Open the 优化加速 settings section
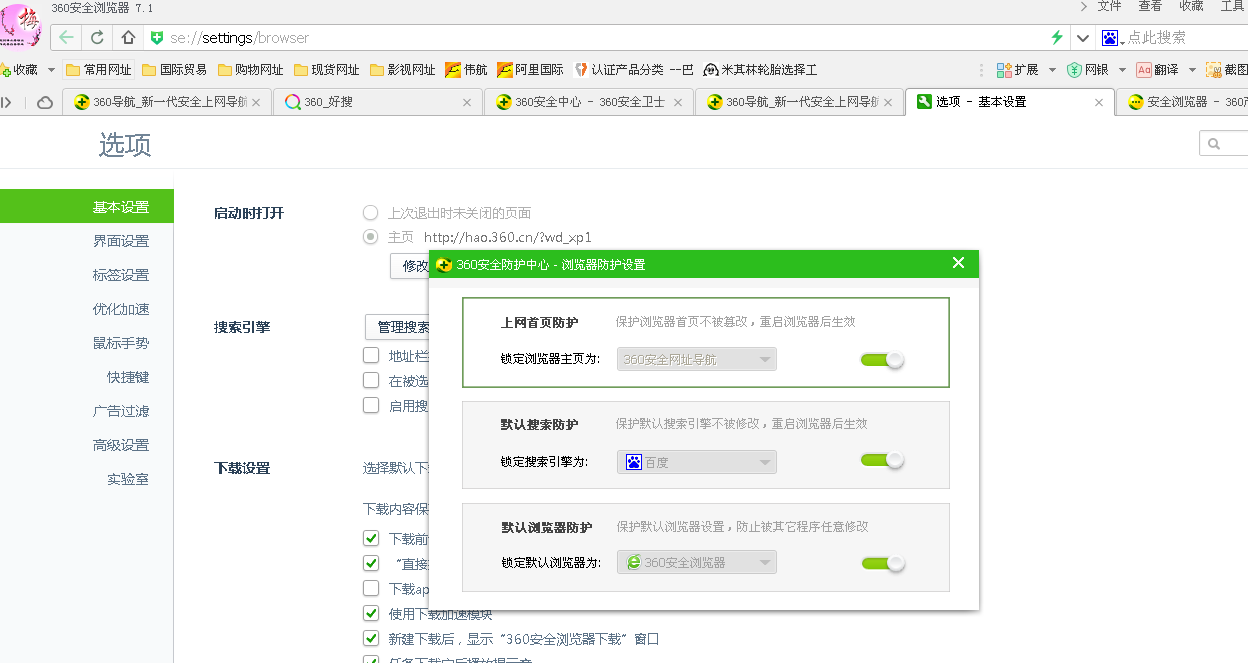 (121, 309)
